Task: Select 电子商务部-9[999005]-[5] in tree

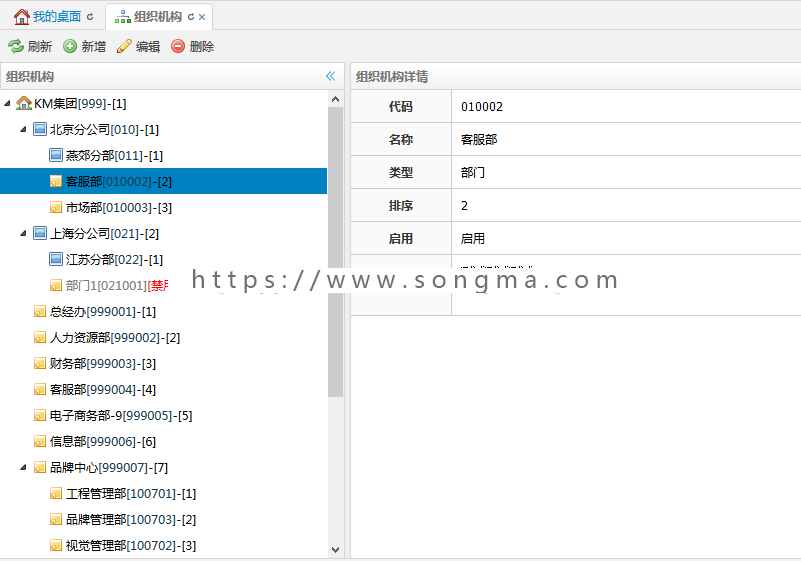Action: 121,416
